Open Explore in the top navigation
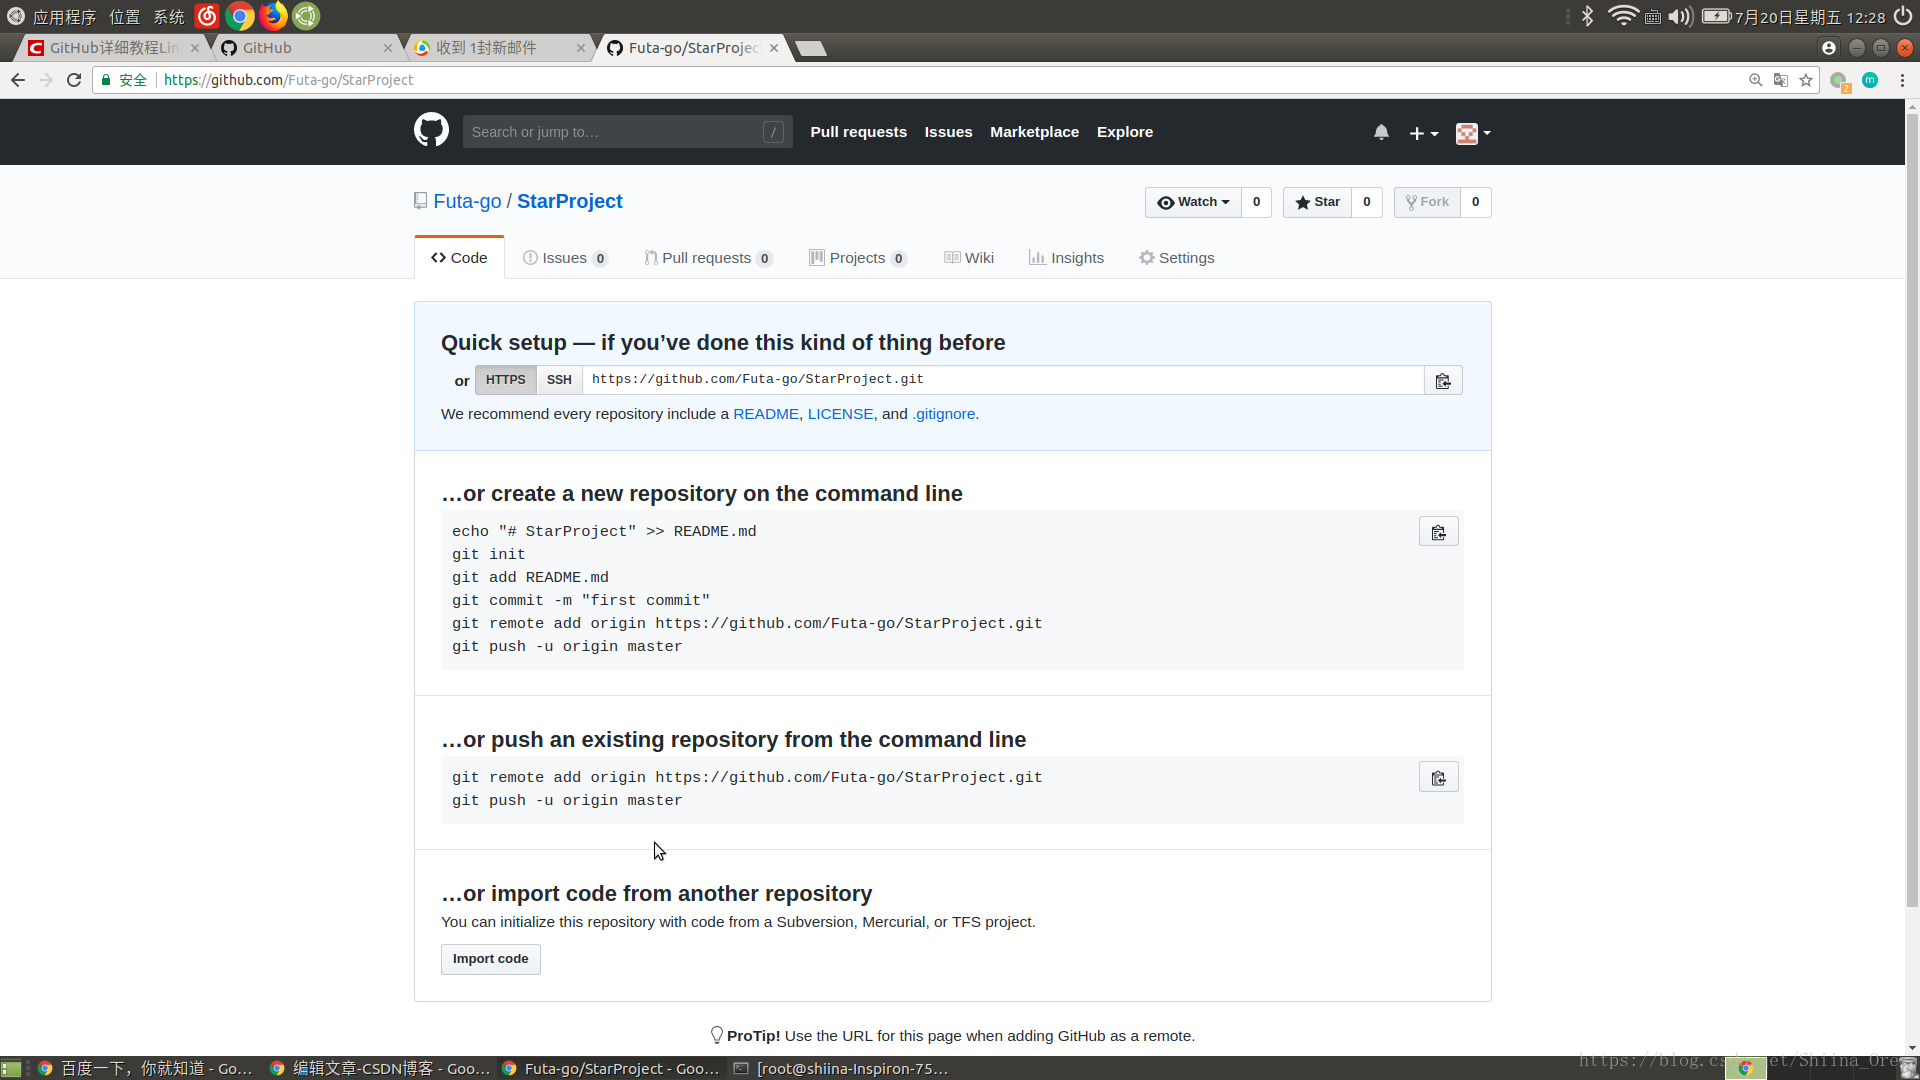The height and width of the screenshot is (1080, 1920). click(x=1124, y=132)
